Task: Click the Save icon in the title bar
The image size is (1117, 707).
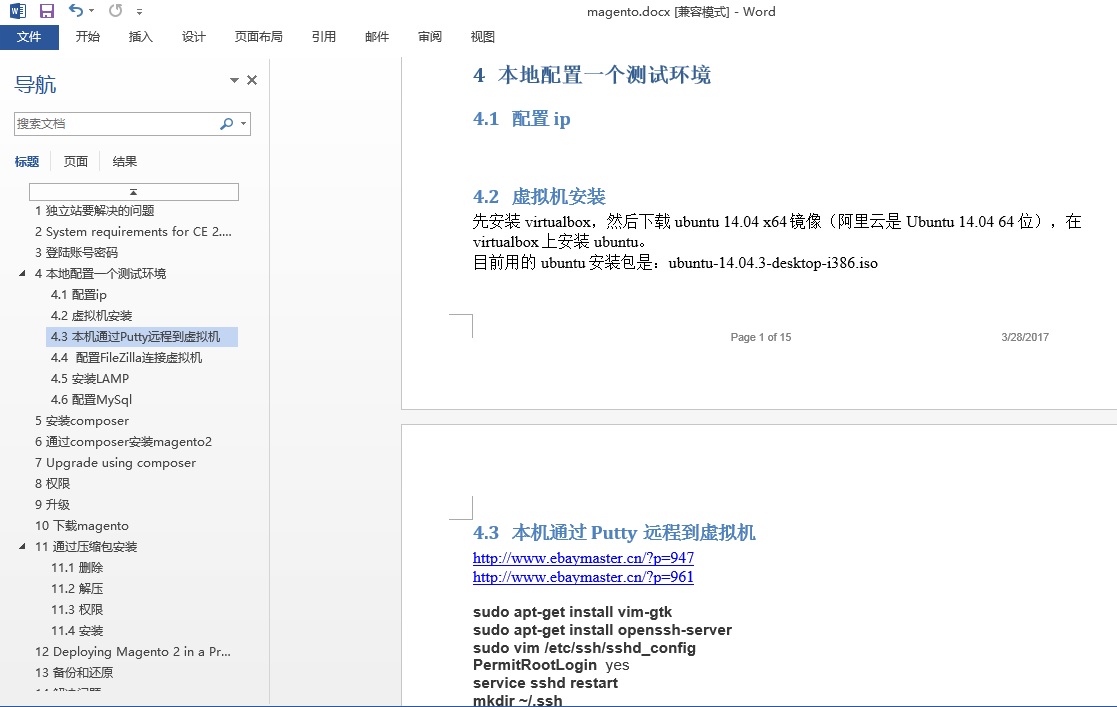Action: 46,11
